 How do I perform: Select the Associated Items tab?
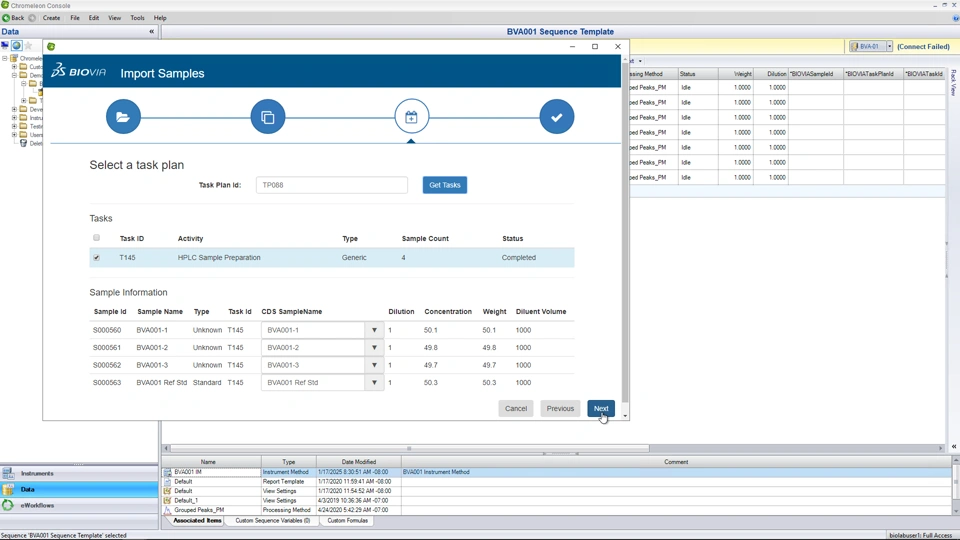click(197, 520)
